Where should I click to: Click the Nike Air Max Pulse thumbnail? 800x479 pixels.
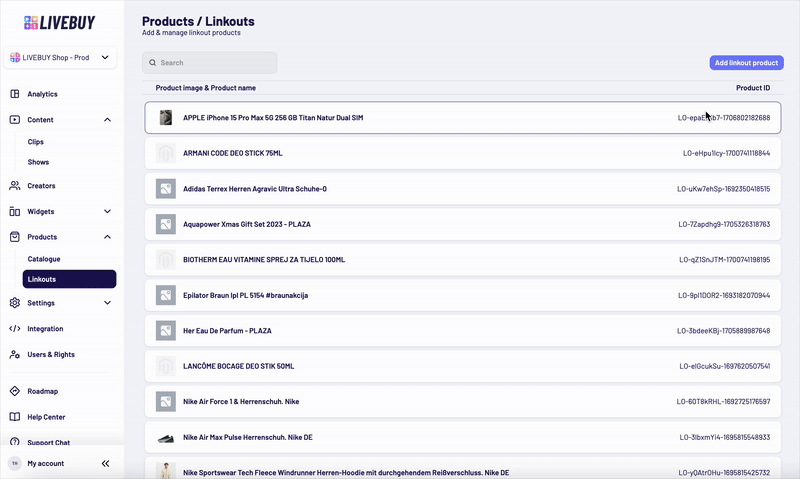point(165,438)
